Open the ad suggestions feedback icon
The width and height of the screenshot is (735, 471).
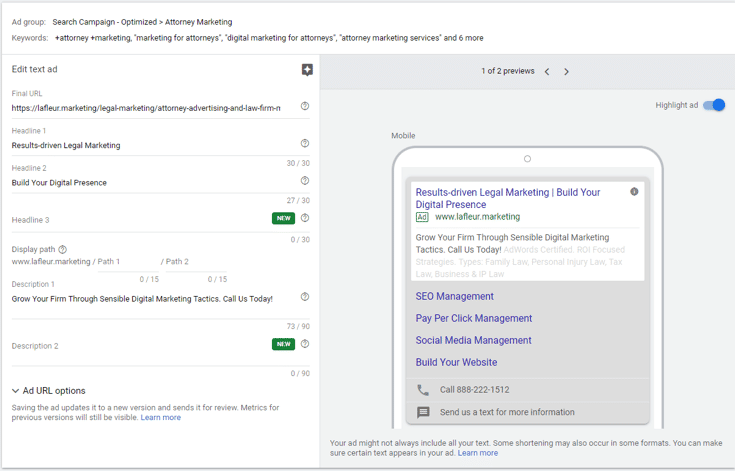coord(307,70)
